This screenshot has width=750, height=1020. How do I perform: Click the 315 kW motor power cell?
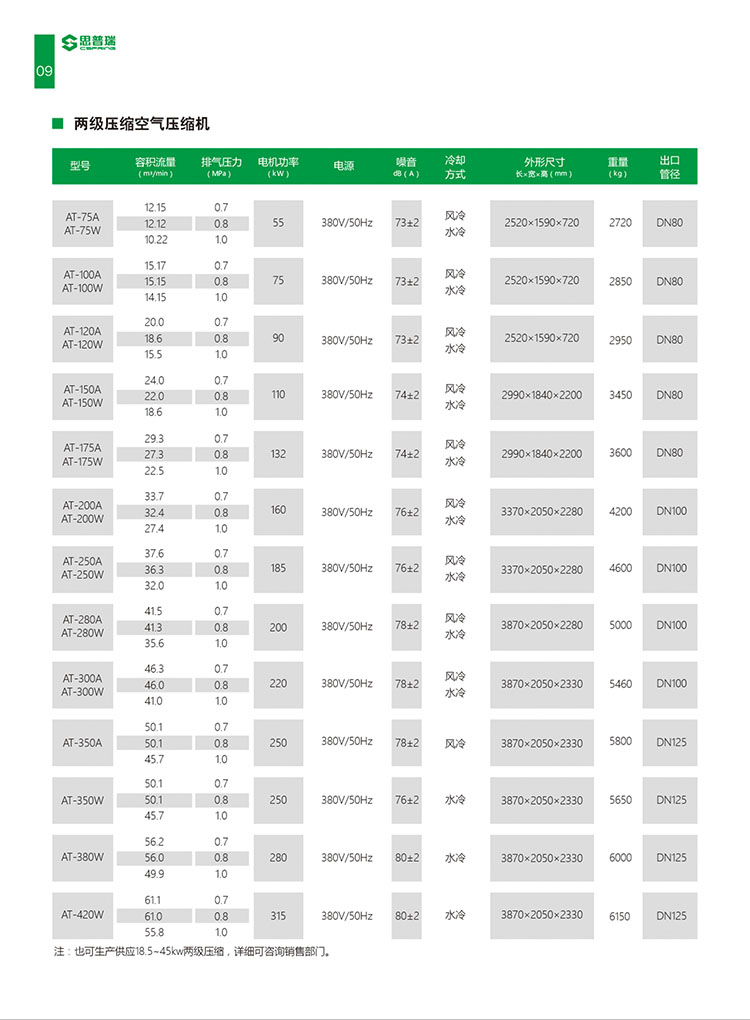pyautogui.click(x=278, y=915)
